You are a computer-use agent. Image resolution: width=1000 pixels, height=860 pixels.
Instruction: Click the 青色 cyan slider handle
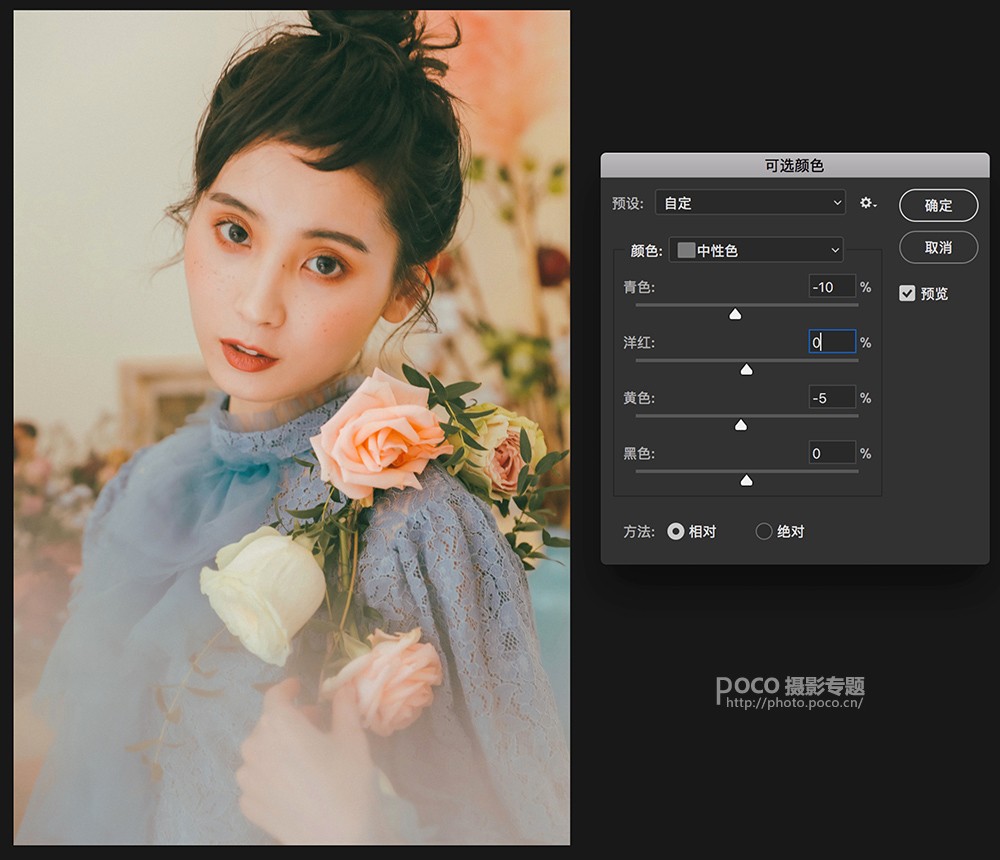(x=735, y=314)
